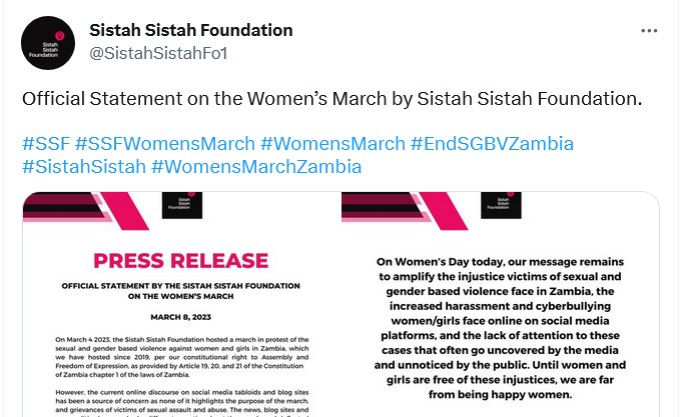The width and height of the screenshot is (681, 417).
Task: Open the @SistahSistahFo1 handle link
Action: 159,53
